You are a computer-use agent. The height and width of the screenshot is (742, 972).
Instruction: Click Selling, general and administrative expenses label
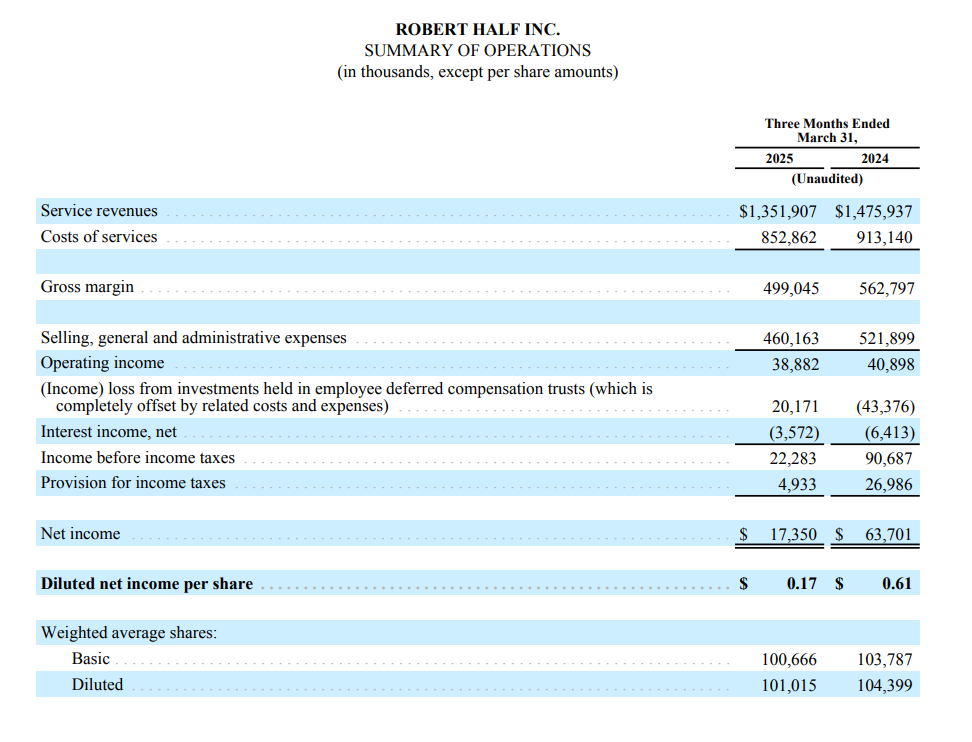pyautogui.click(x=193, y=338)
